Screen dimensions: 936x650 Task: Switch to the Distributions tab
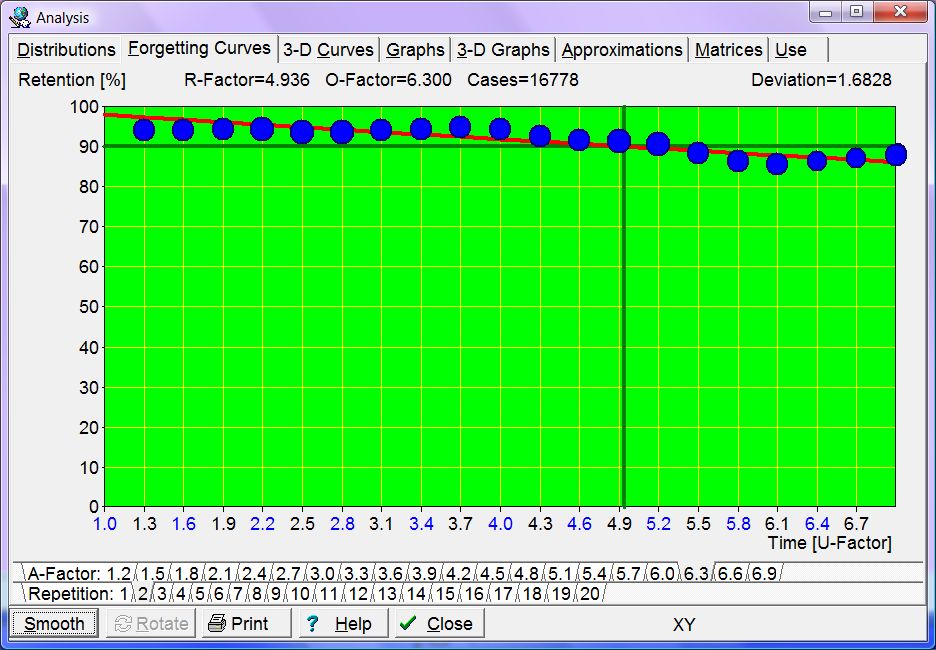point(66,50)
